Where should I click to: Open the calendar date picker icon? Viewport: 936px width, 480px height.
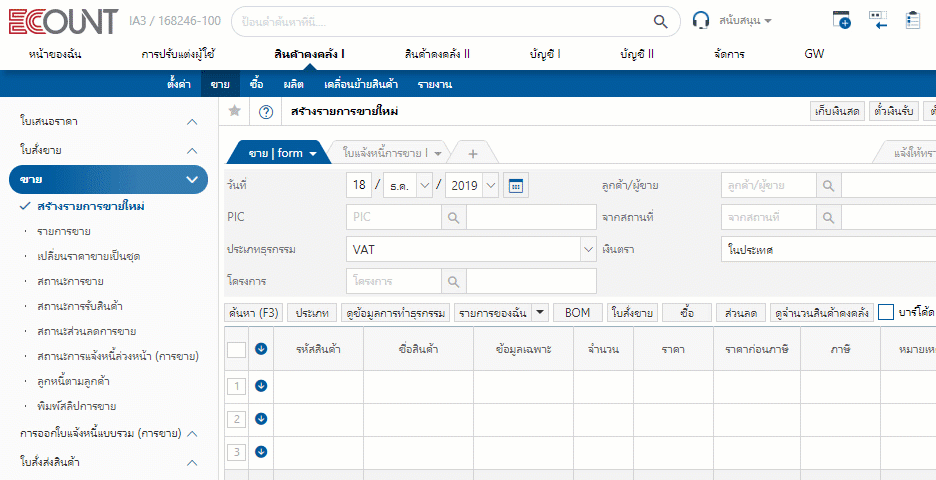pos(516,185)
